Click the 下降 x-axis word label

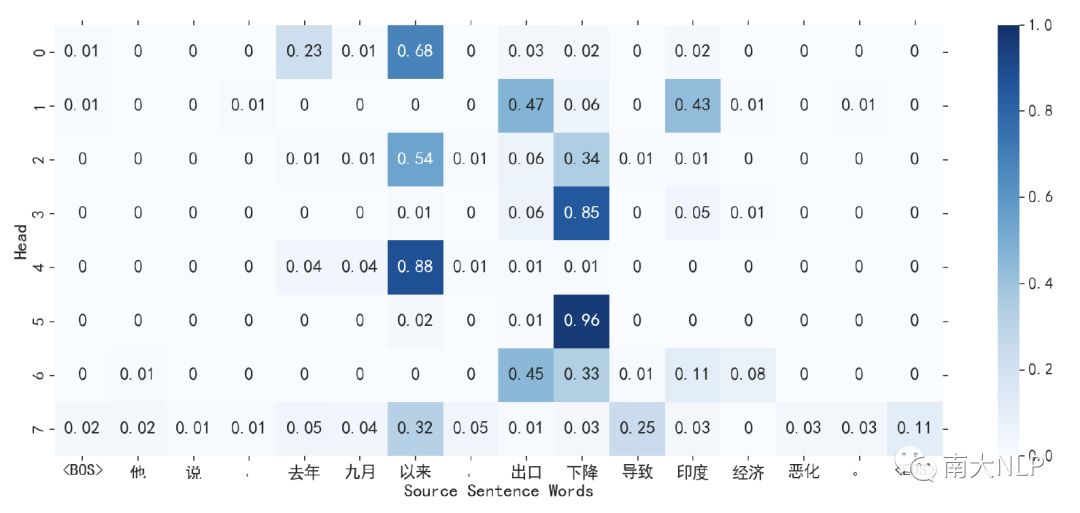[581, 471]
